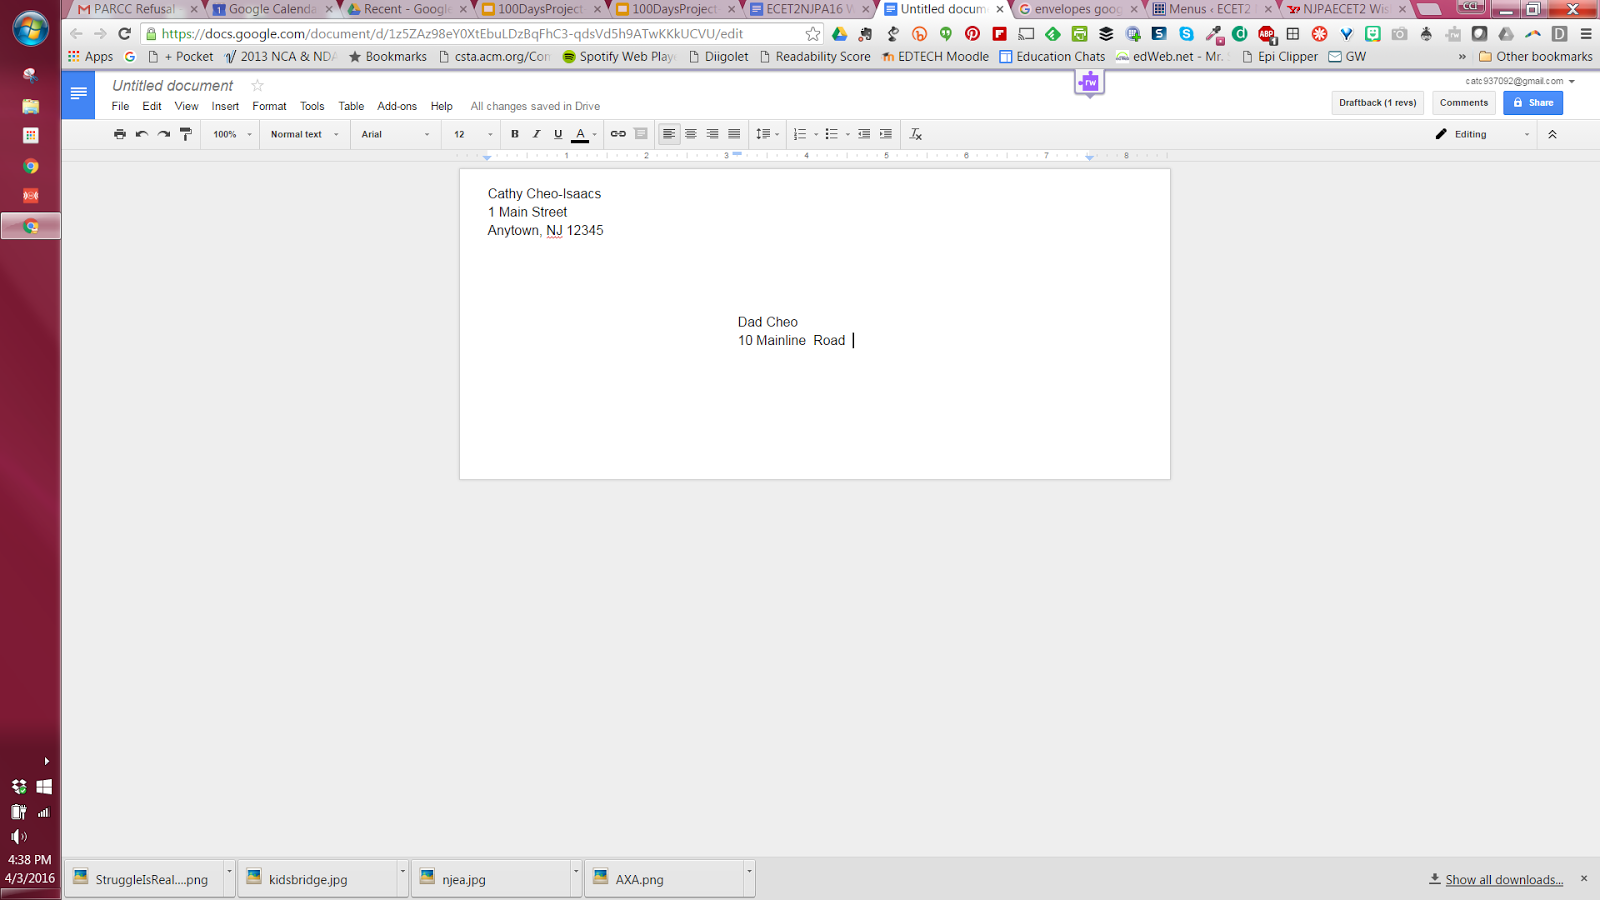
Task: Click the Google Drive extension icon
Action: coord(840,34)
